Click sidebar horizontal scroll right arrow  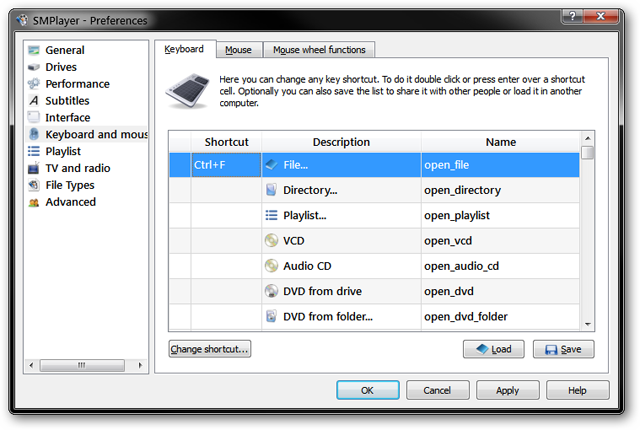[140, 365]
